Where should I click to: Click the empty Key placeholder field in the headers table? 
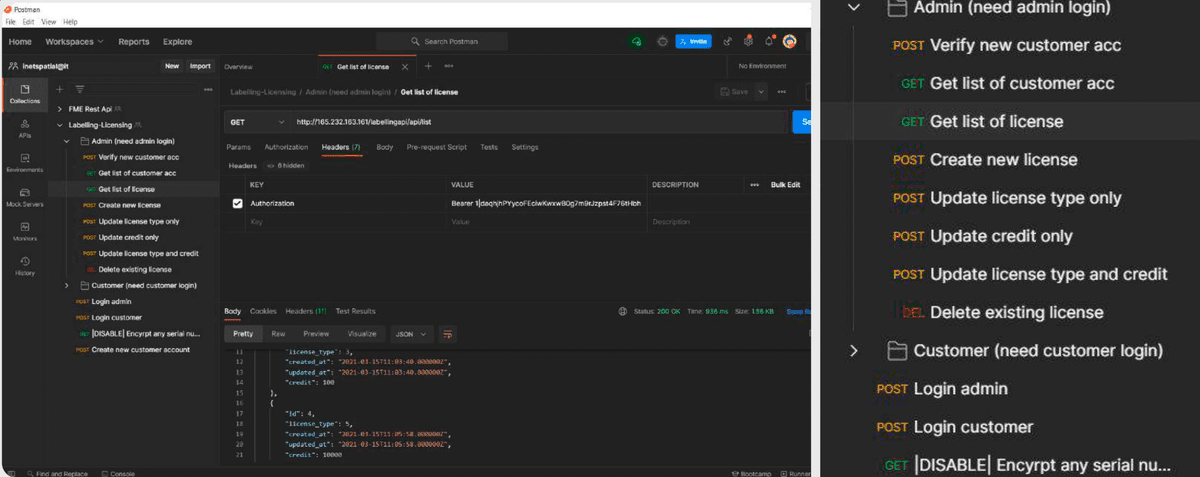(x=347, y=221)
